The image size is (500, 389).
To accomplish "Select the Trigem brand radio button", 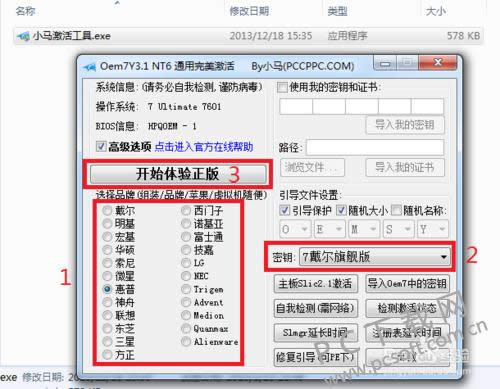I will coord(186,289).
